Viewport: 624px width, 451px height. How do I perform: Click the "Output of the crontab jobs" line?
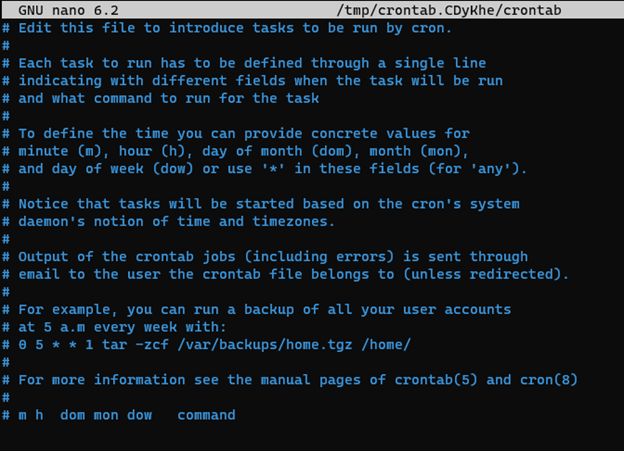(x=272, y=256)
